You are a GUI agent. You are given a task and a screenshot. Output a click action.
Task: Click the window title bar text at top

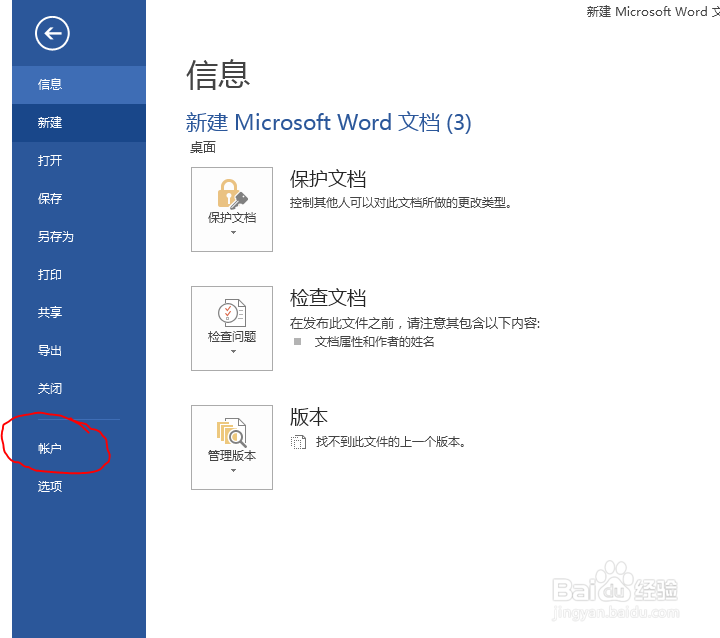653,11
